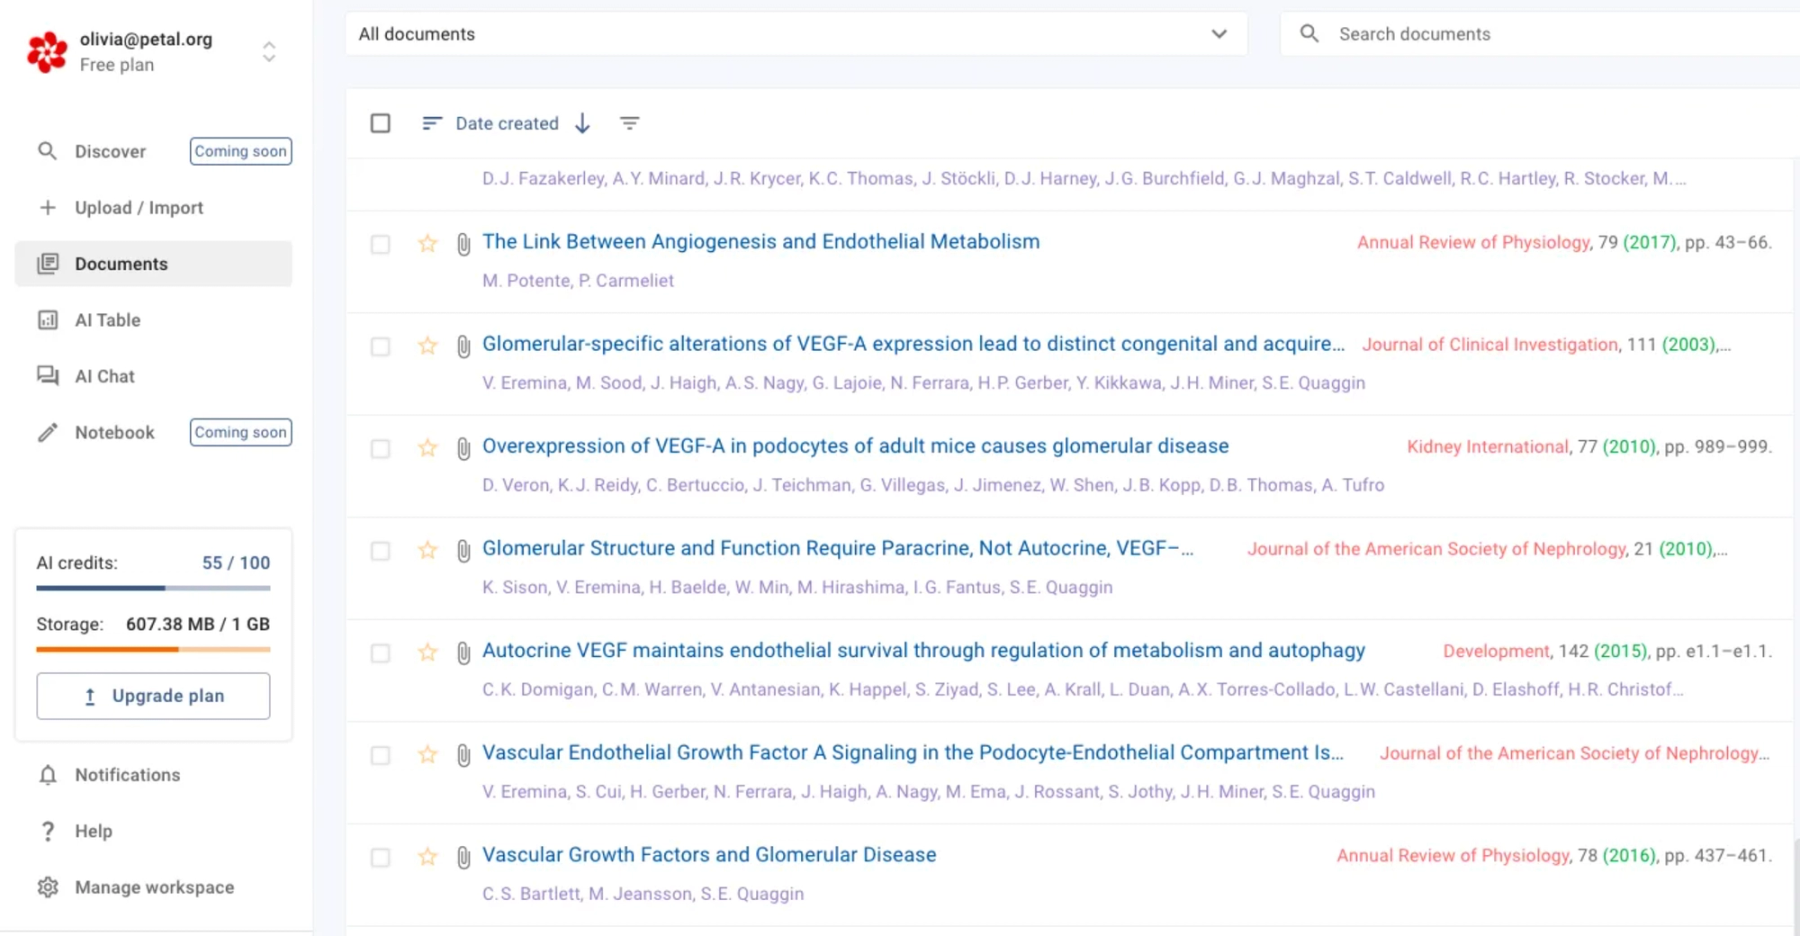Viewport: 1800px width, 936px height.
Task: Open the Date created sort menu
Action: [x=490, y=123]
